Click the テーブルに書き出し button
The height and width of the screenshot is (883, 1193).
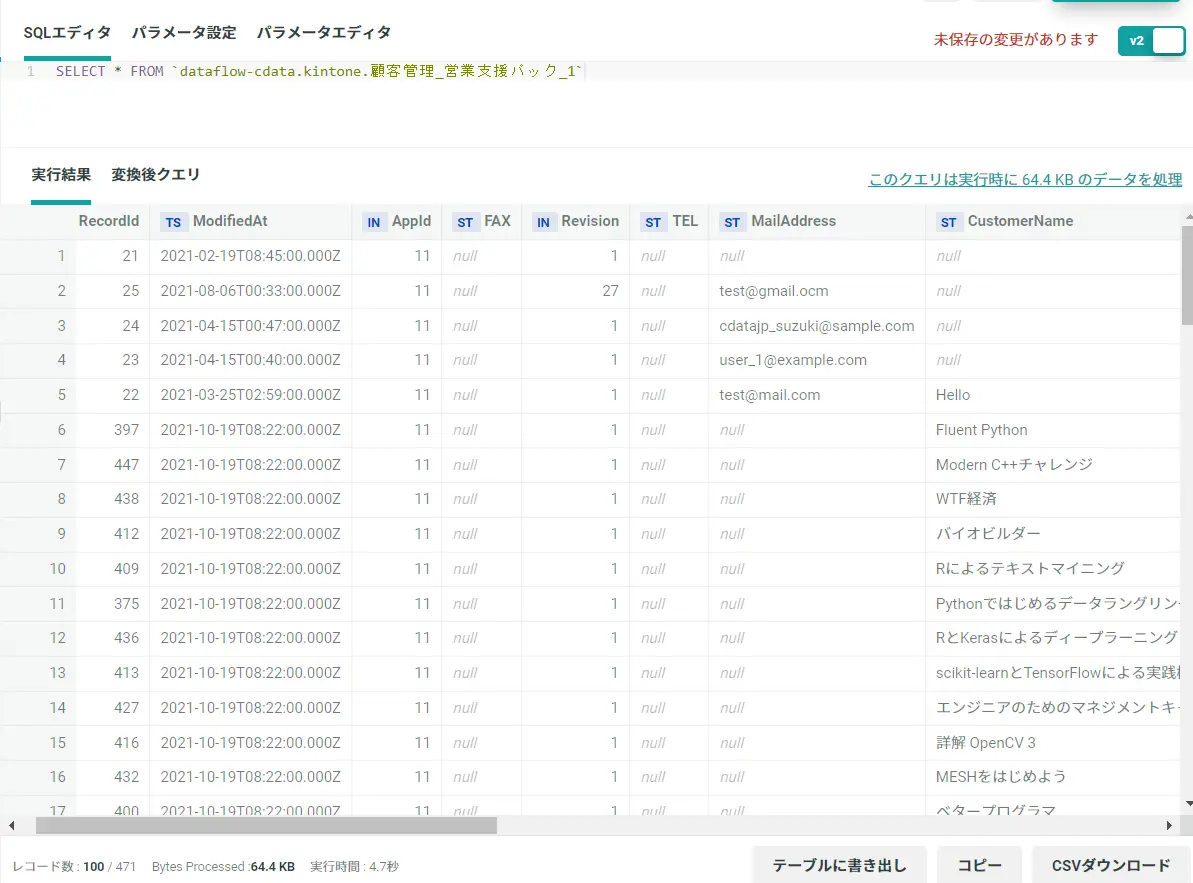tap(839, 866)
